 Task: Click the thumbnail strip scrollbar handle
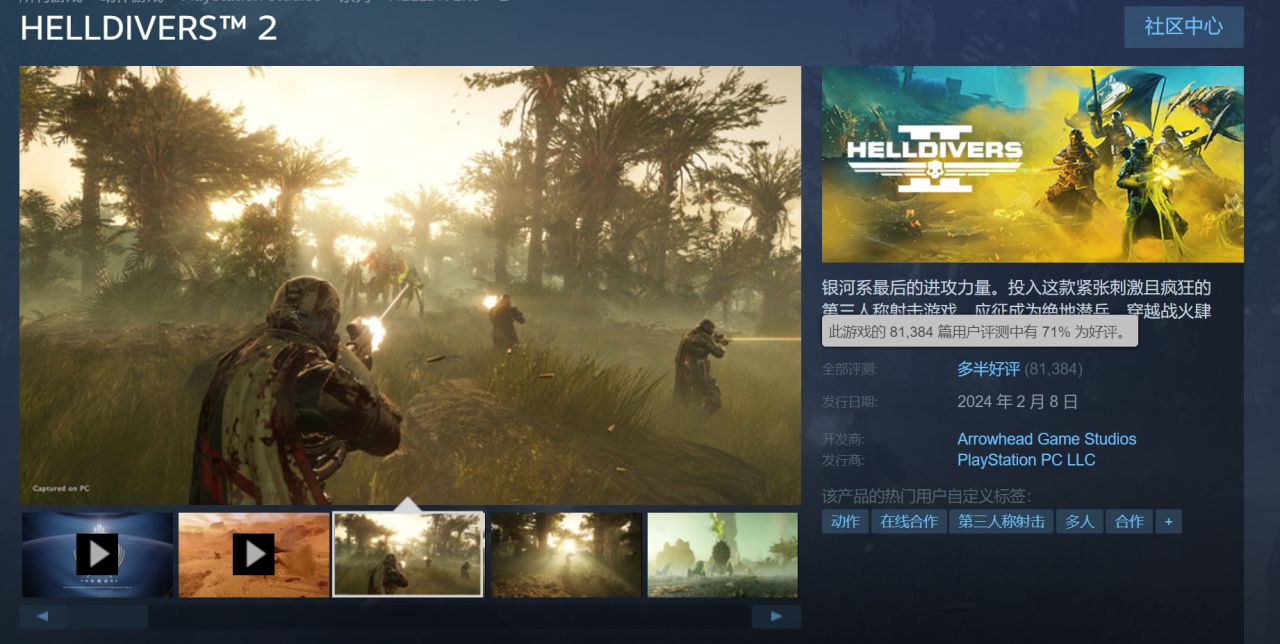point(108,617)
